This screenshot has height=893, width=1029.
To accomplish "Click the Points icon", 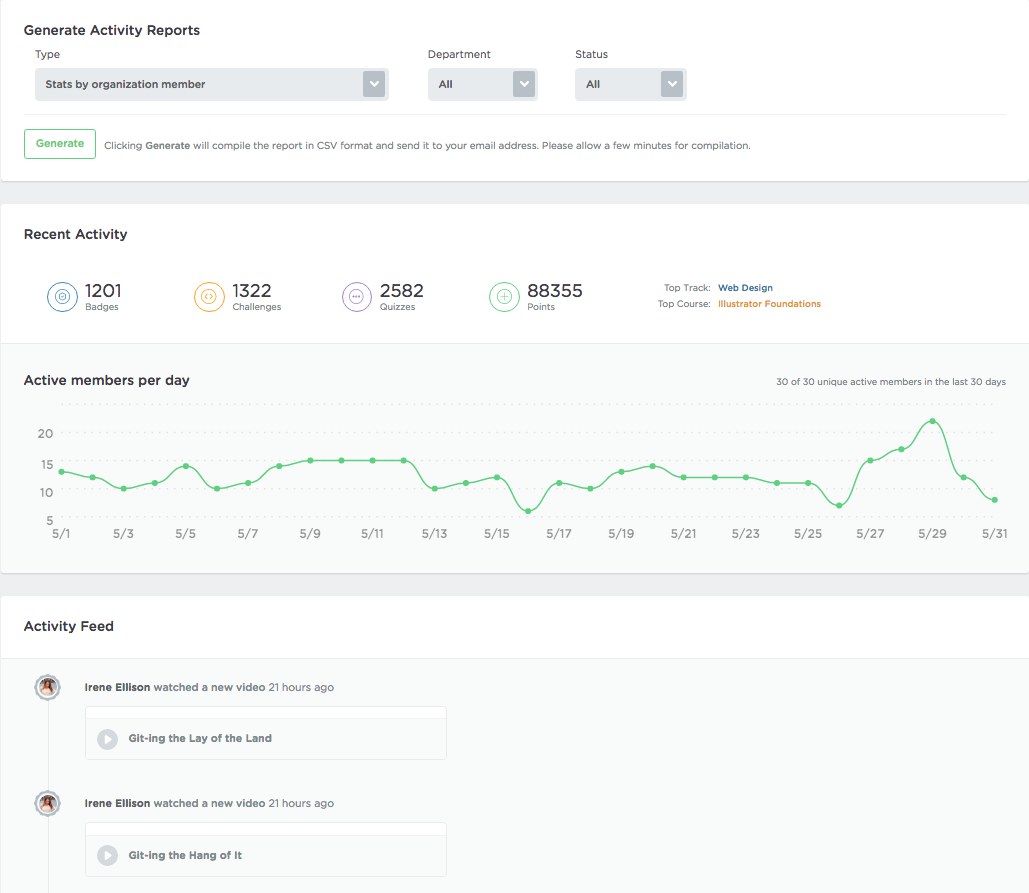I will [504, 296].
